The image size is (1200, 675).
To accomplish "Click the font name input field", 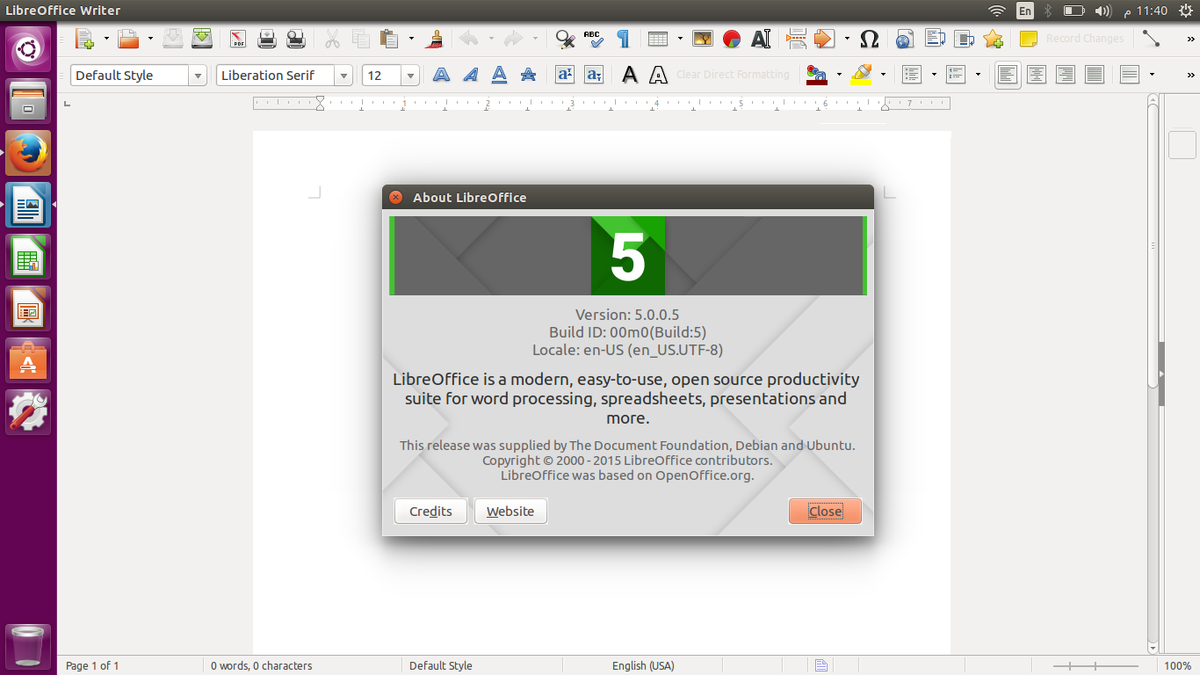I will (275, 75).
